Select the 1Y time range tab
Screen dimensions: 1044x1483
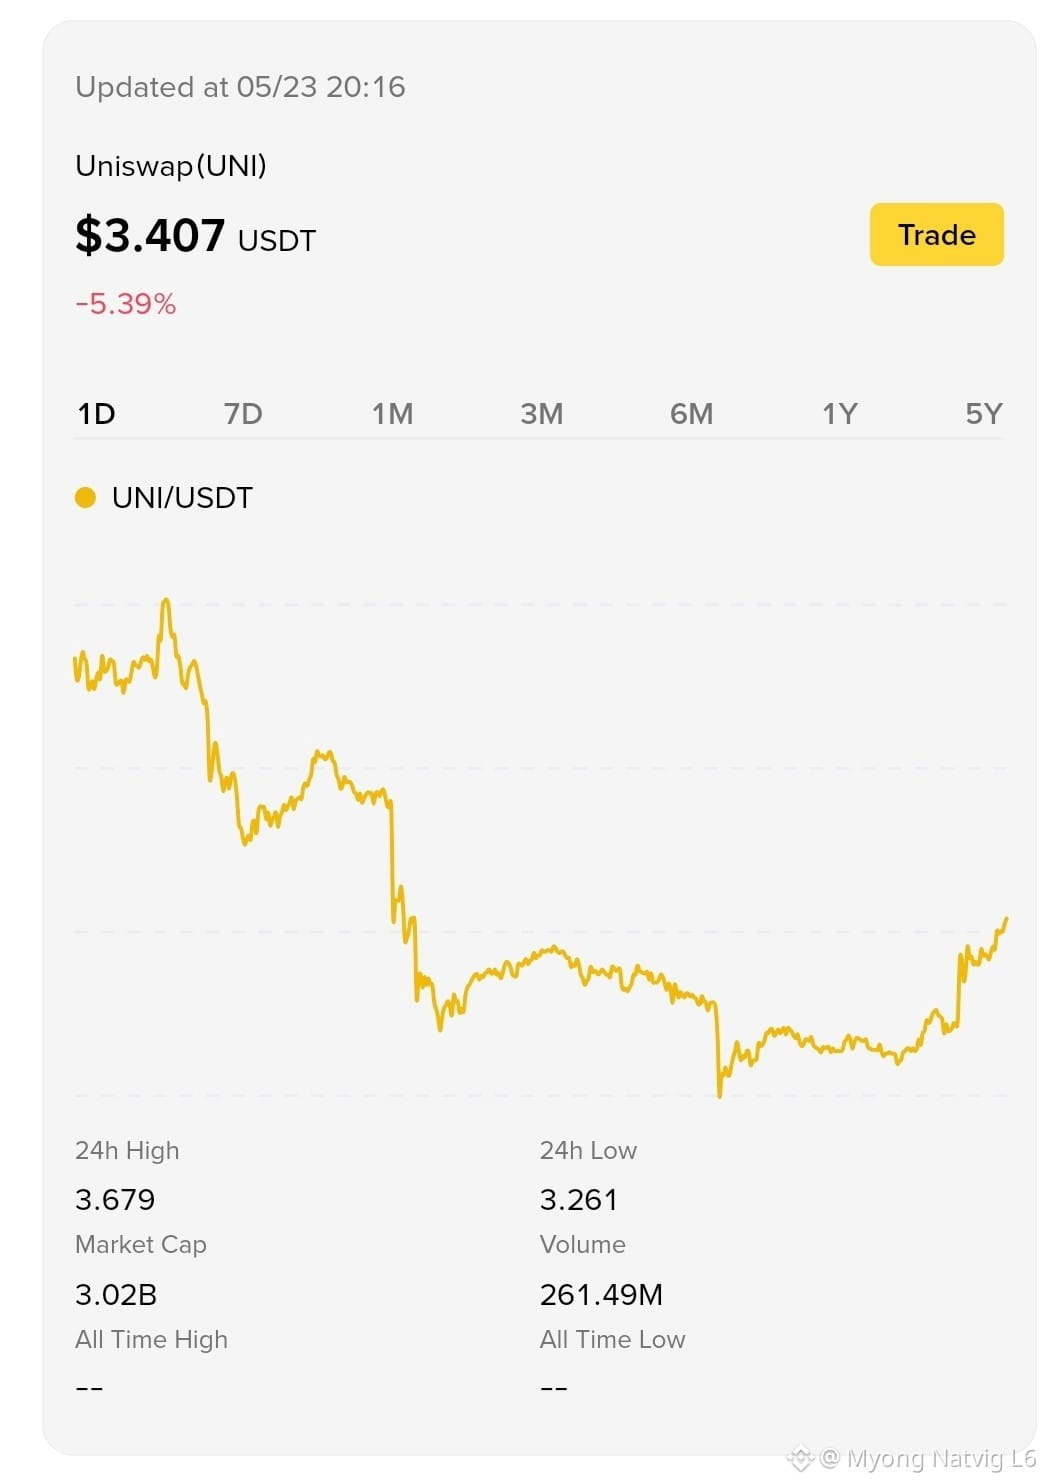pos(840,413)
